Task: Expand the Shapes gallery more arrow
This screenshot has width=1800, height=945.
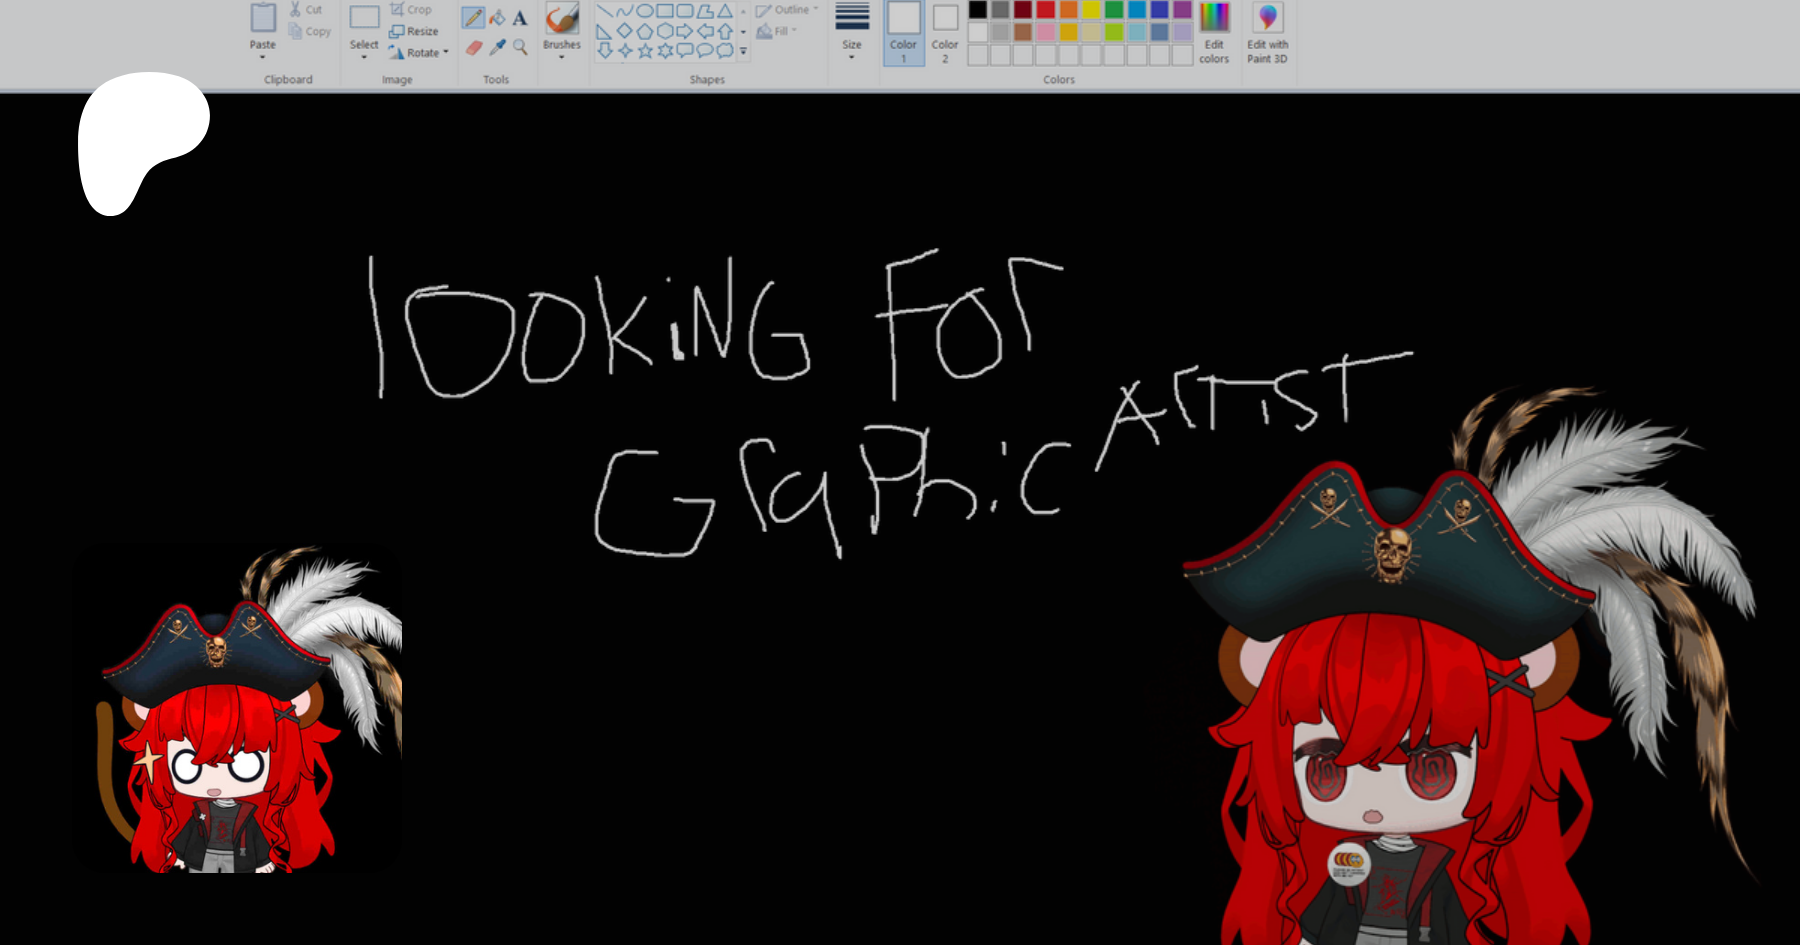Action: (x=743, y=51)
